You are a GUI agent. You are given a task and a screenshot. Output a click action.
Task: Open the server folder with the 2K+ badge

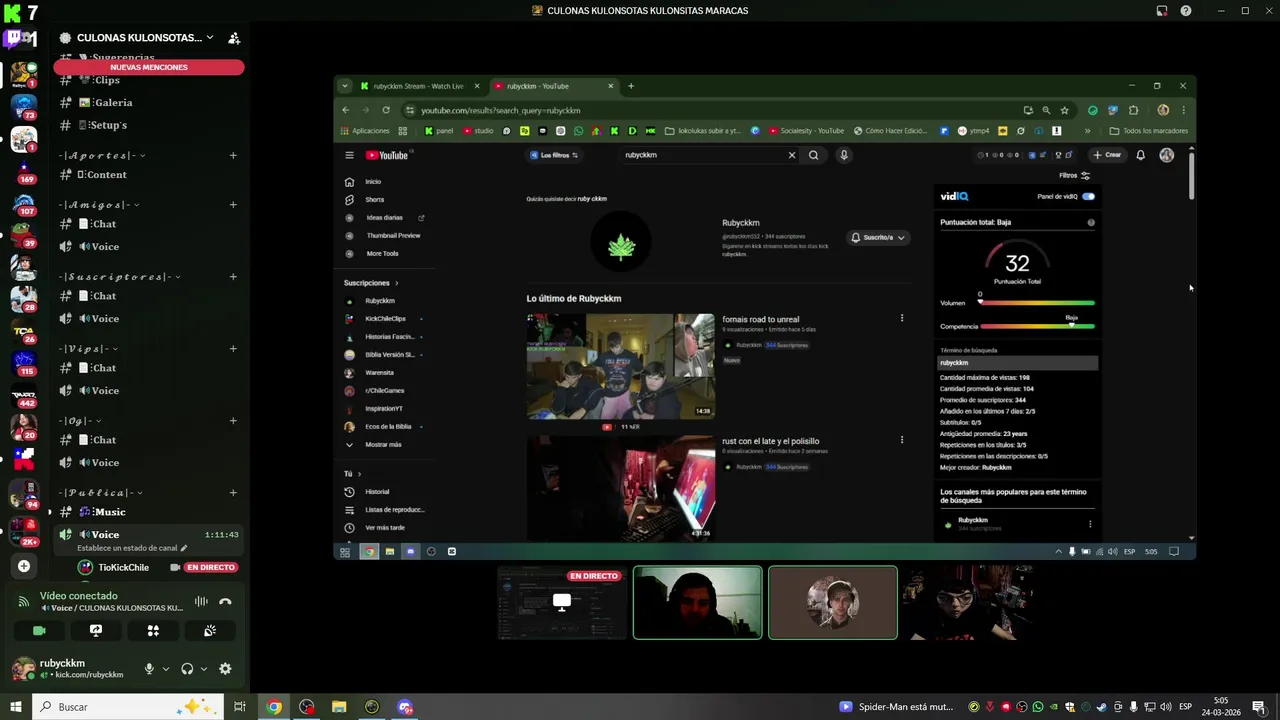pos(24,529)
